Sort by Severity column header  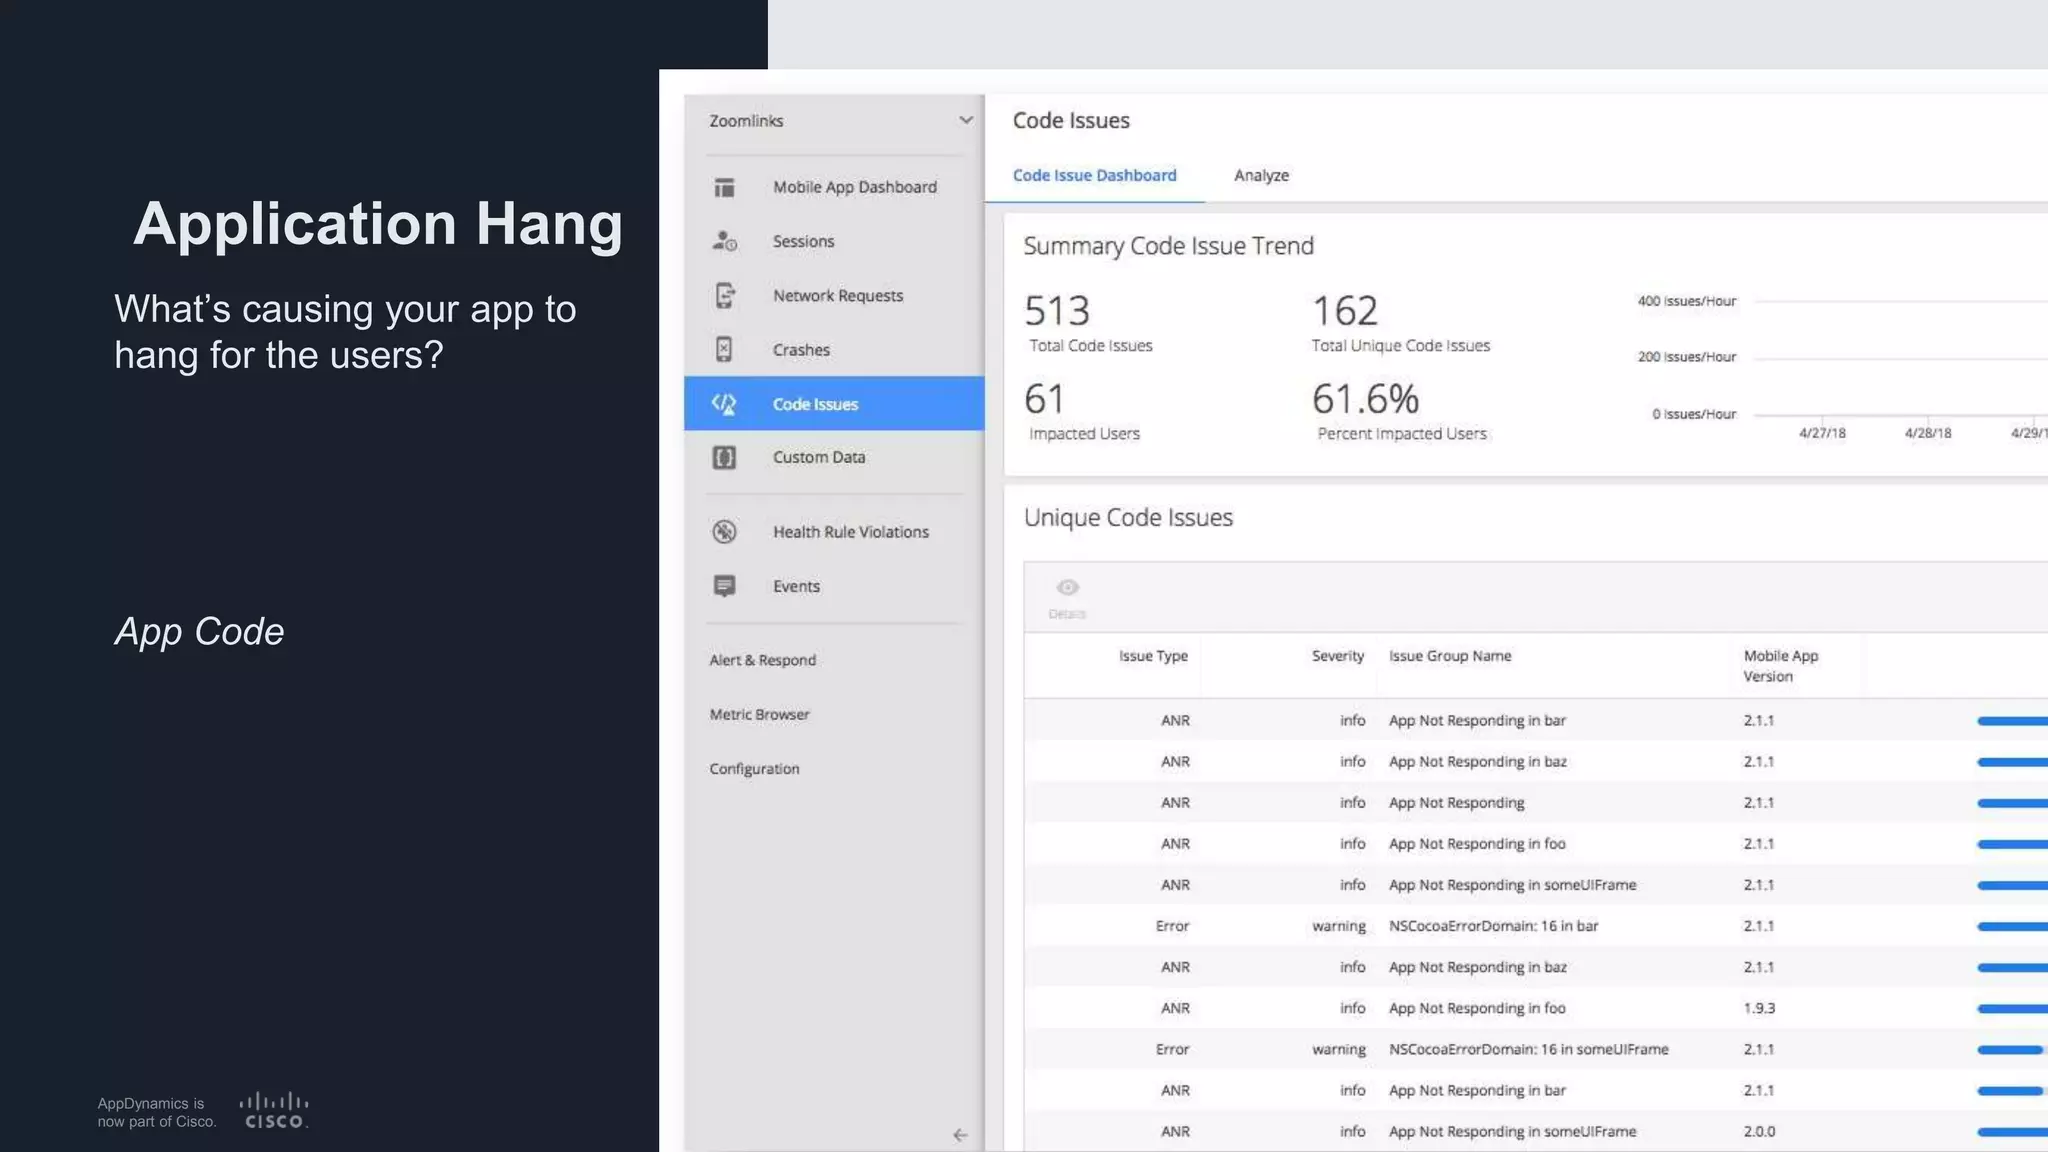1338,656
